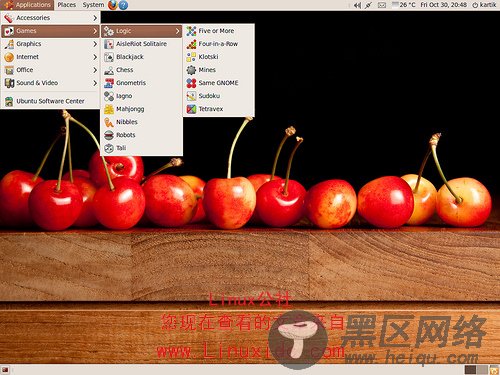Click the Iagno discs icon
Viewport: 500px width, 375px height.
coord(109,96)
